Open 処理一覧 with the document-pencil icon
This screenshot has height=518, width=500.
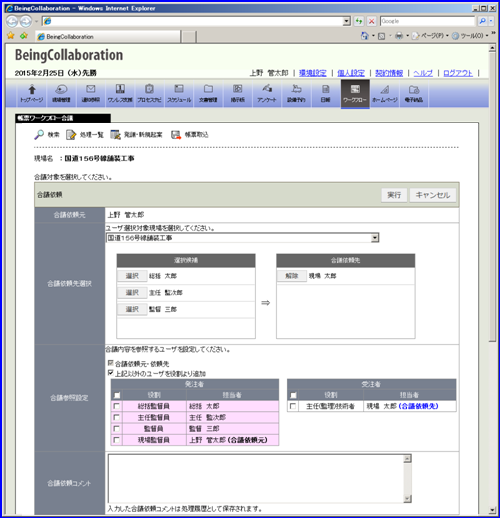tap(71, 135)
